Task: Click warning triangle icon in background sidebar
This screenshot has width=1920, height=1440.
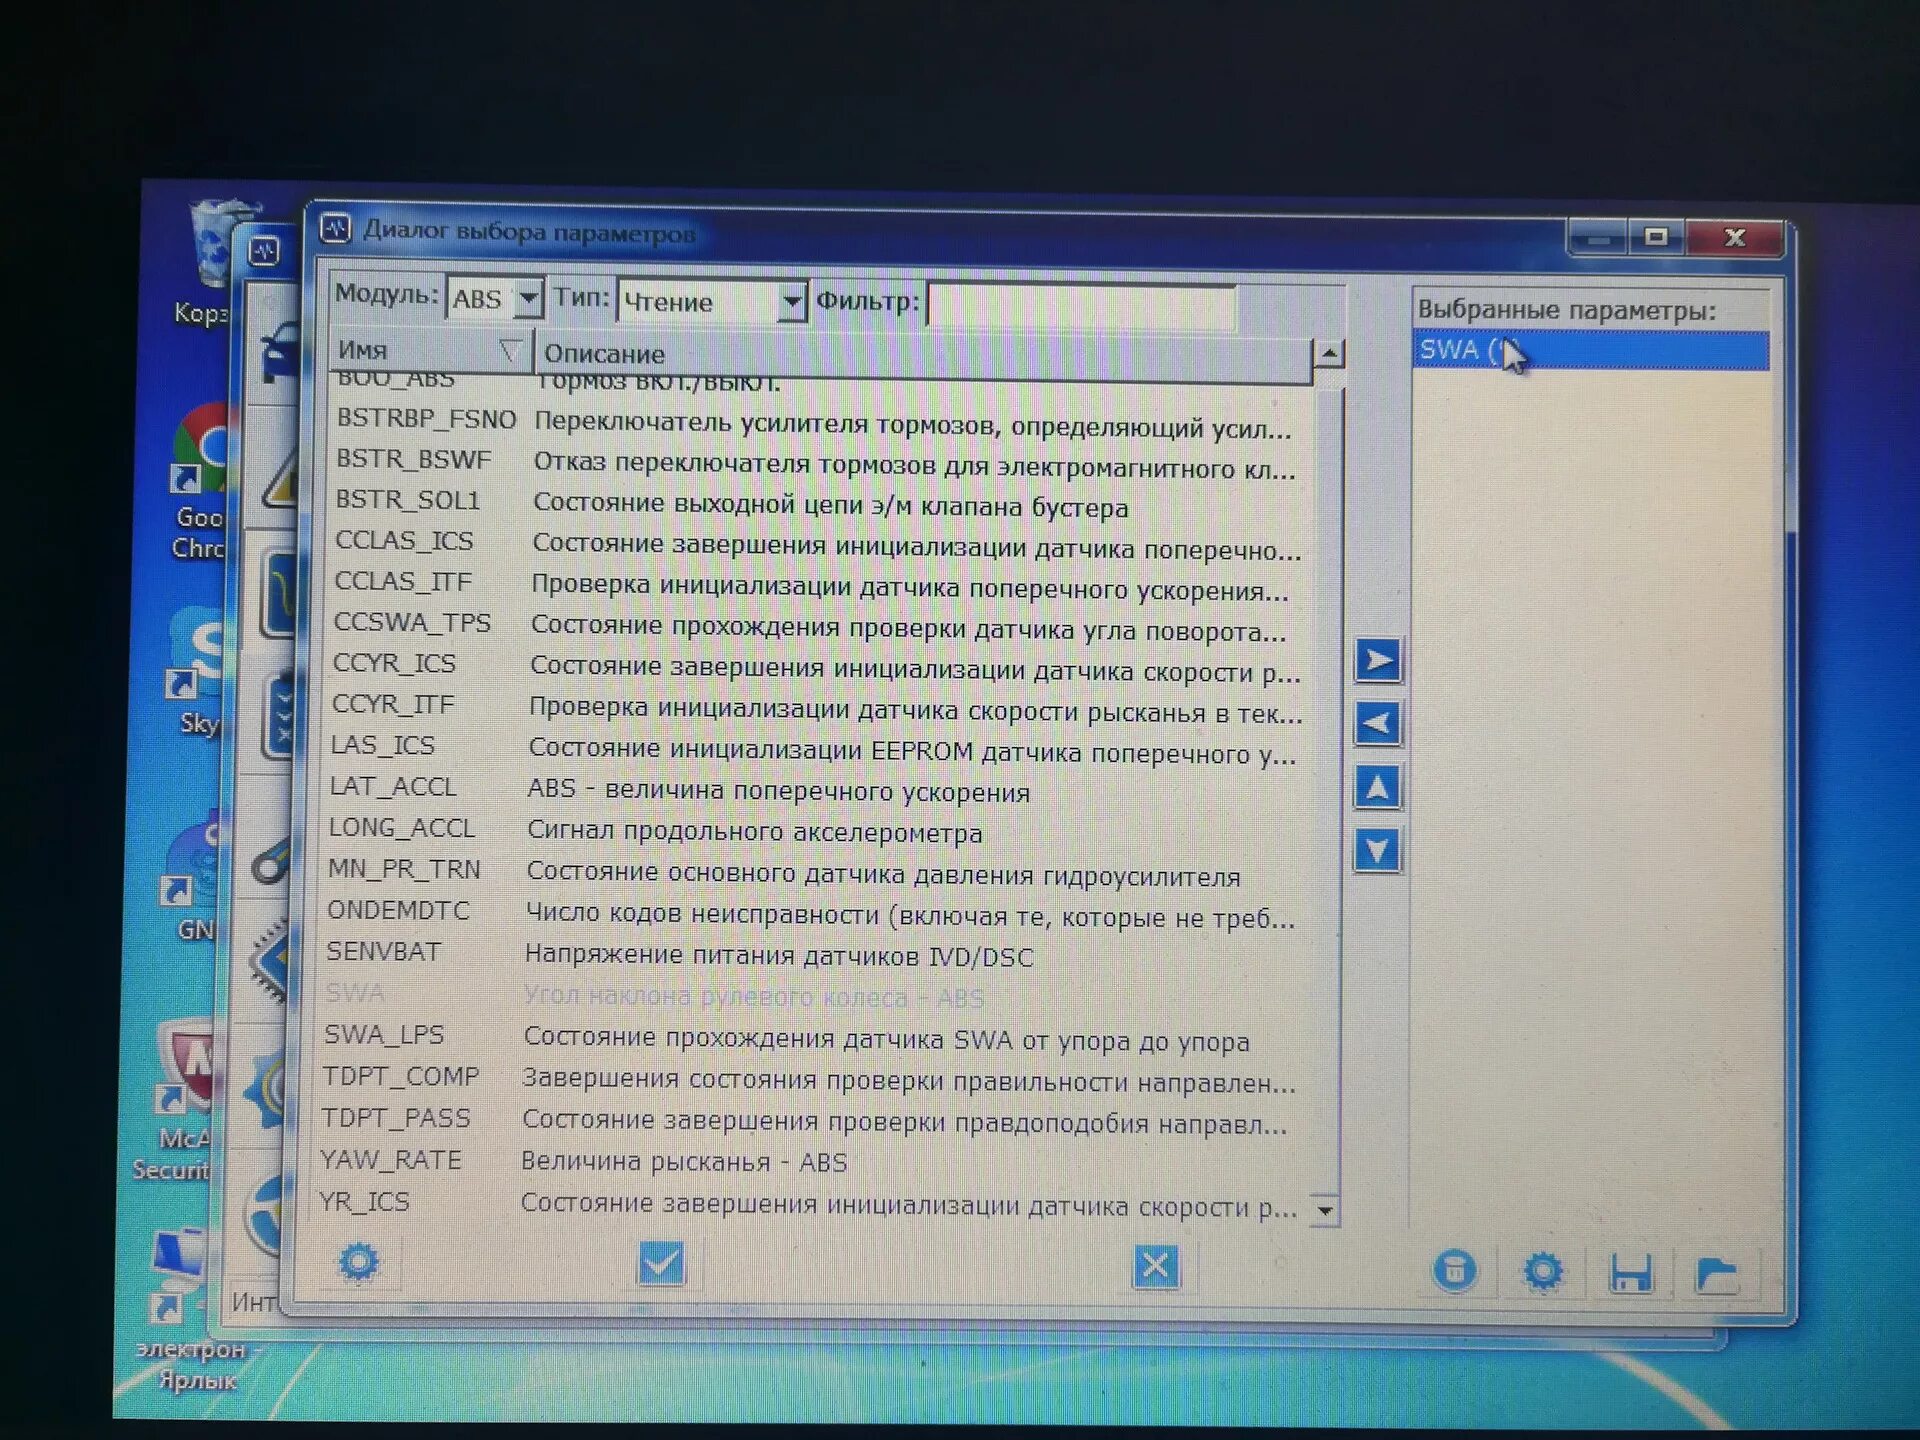Action: [x=281, y=481]
